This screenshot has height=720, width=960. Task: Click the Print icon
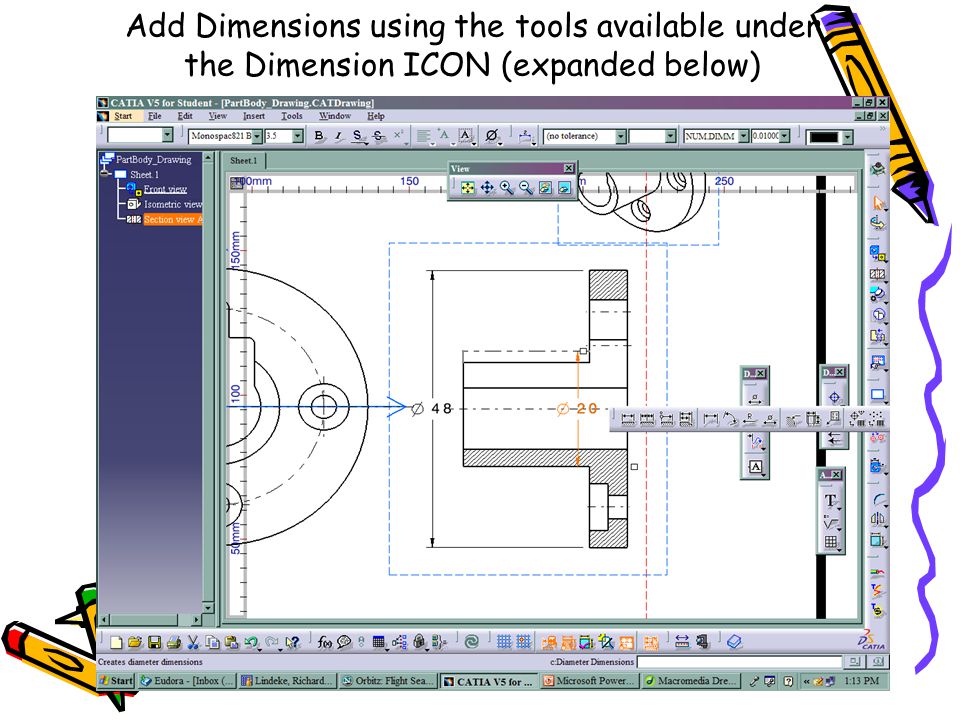[174, 642]
